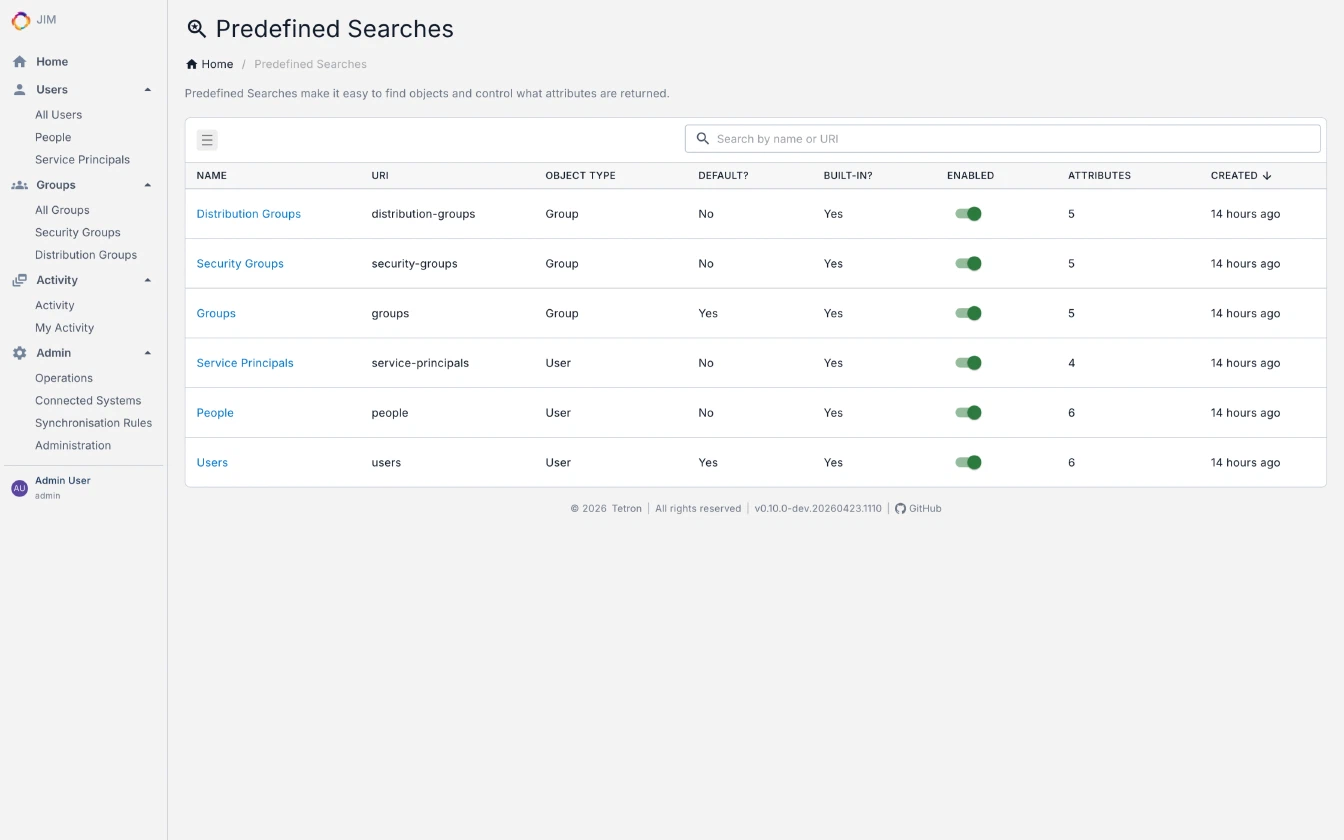Viewport: 1344px width, 840px height.
Task: Click the Users icon in the sidebar
Action: coord(18,89)
